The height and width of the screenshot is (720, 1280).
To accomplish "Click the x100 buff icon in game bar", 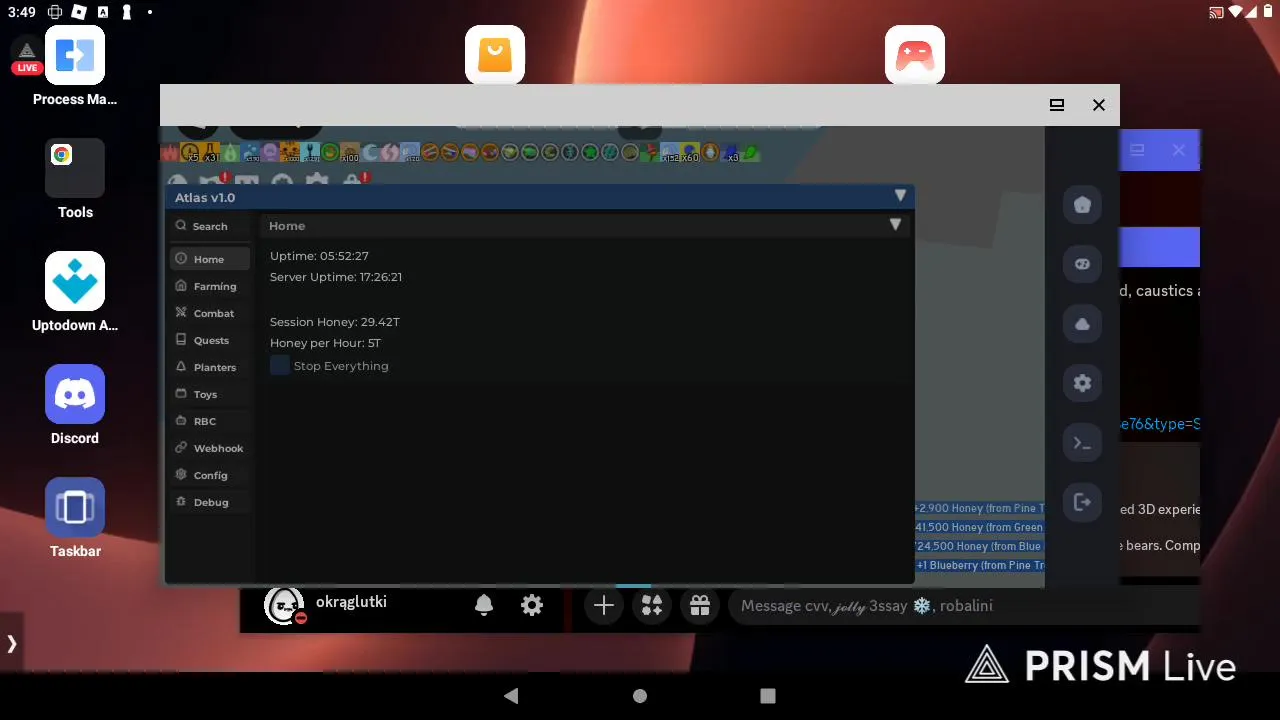I will [349, 153].
